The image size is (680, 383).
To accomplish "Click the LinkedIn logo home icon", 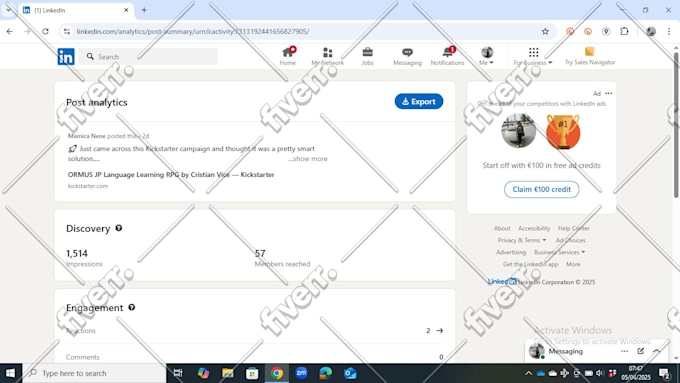I will [66, 56].
